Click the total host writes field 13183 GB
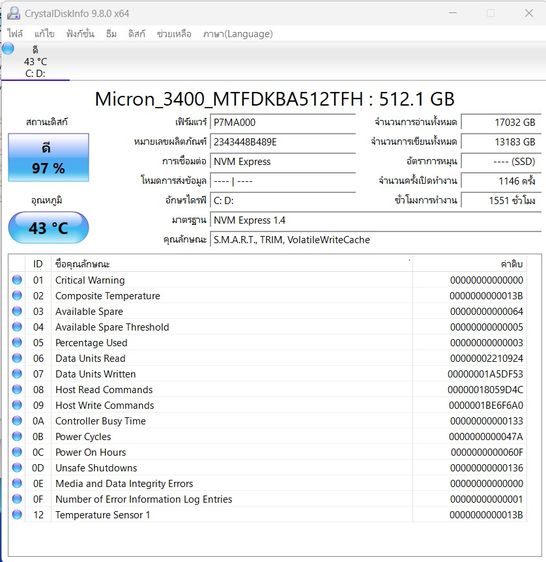The width and height of the screenshot is (546, 562). 501,142
